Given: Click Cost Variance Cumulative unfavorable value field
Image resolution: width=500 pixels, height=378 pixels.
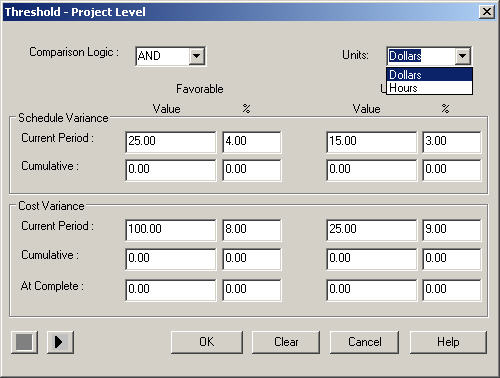Looking at the screenshot, I should (371, 259).
